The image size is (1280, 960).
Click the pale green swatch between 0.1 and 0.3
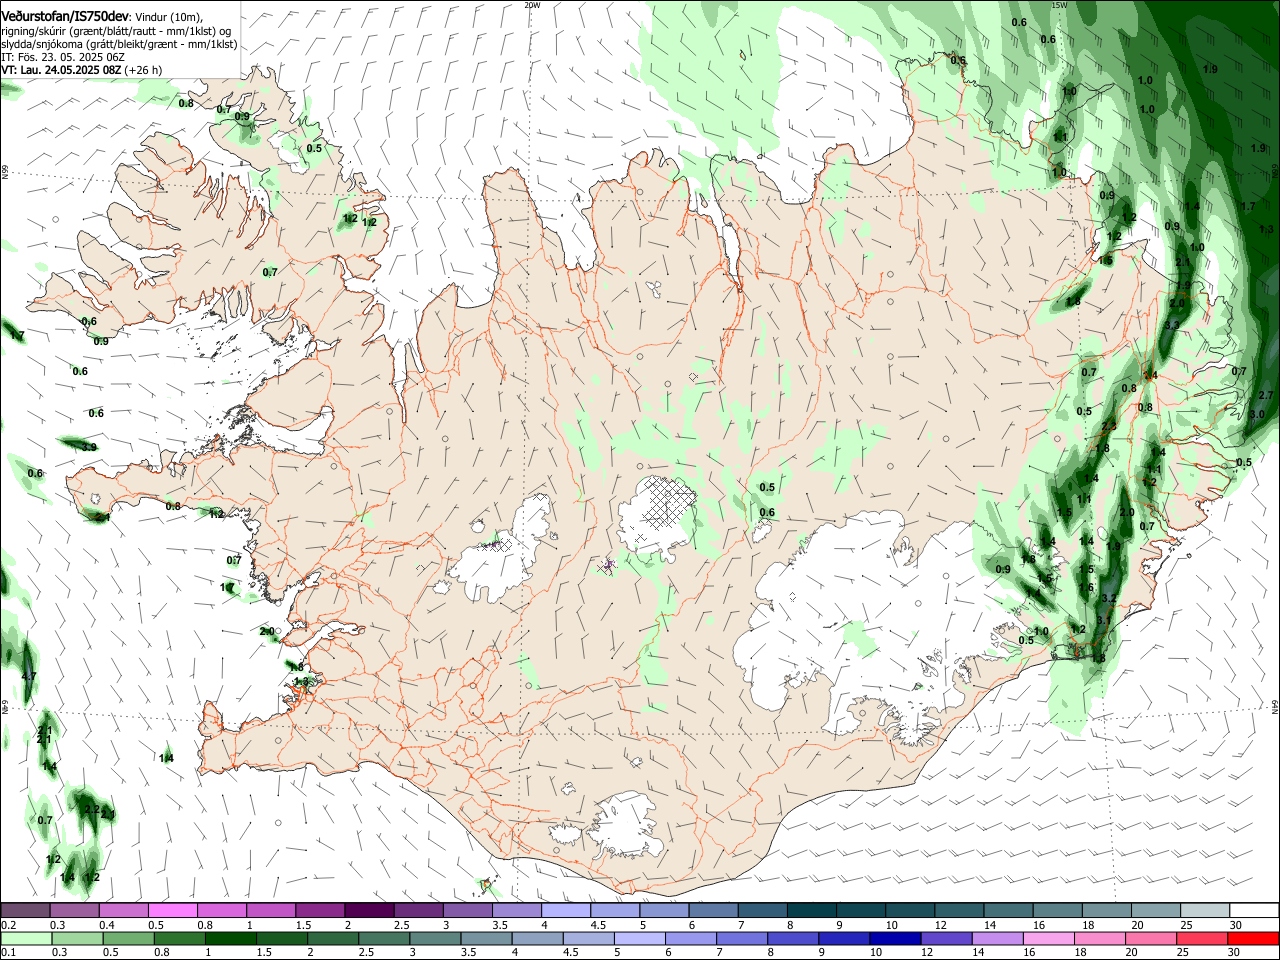point(25,939)
